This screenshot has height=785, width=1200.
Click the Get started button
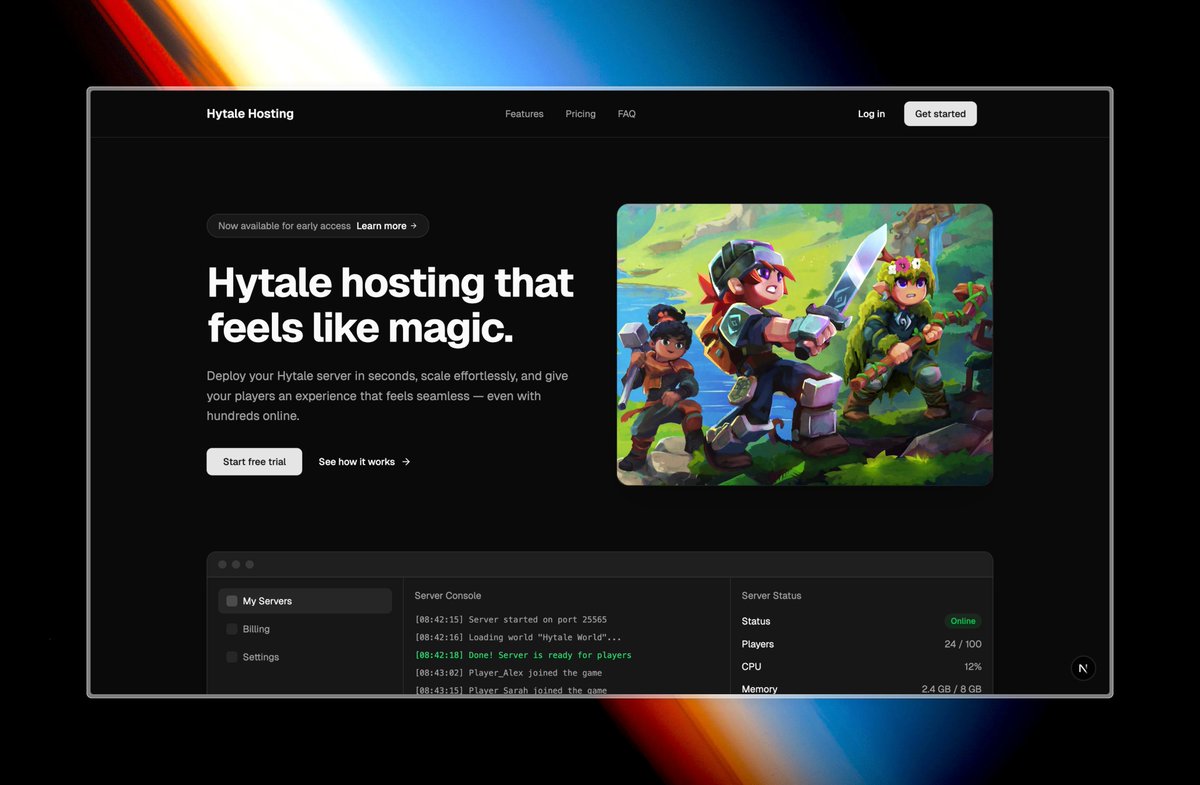(940, 114)
